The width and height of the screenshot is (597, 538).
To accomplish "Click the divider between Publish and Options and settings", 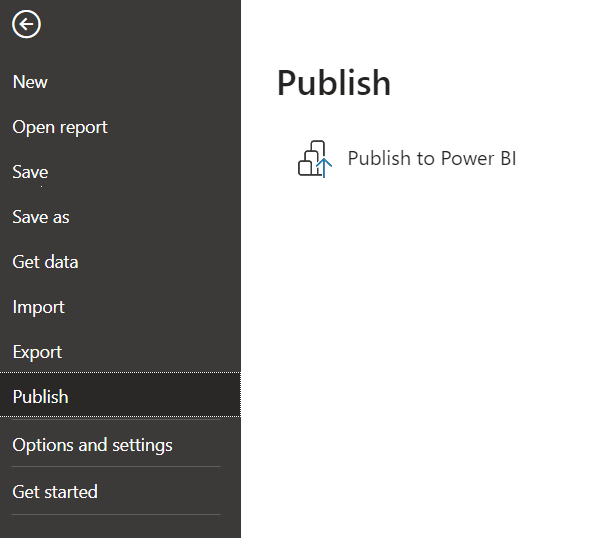I will 116,419.
